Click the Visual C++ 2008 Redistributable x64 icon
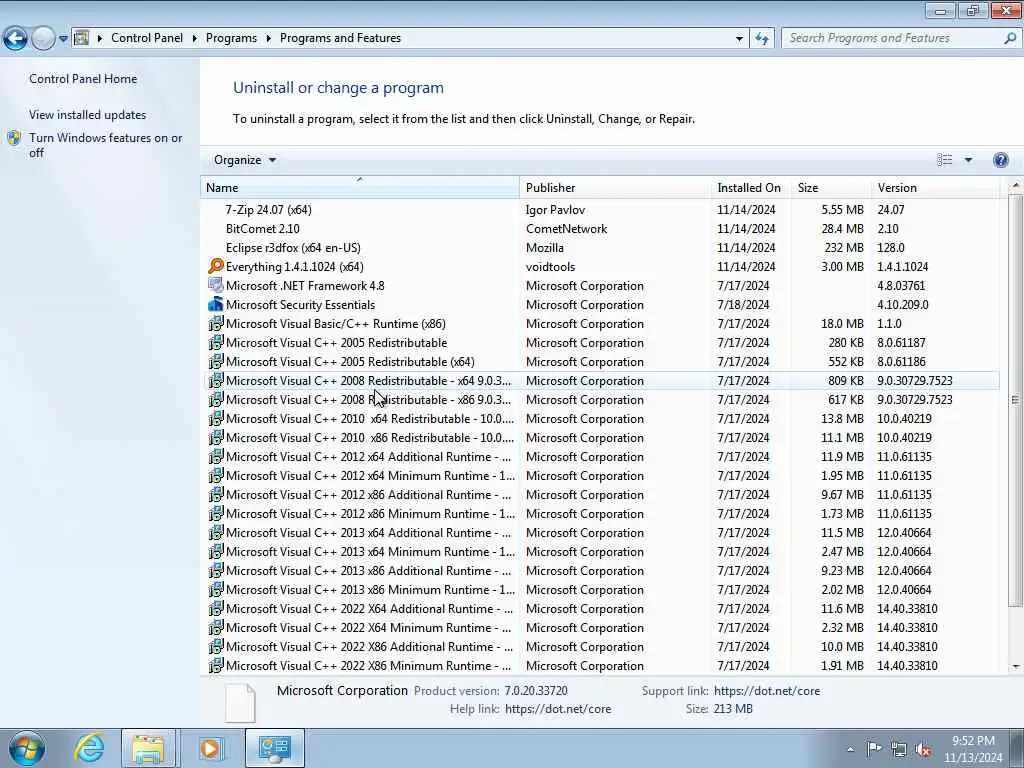This screenshot has width=1024, height=768. 216,380
